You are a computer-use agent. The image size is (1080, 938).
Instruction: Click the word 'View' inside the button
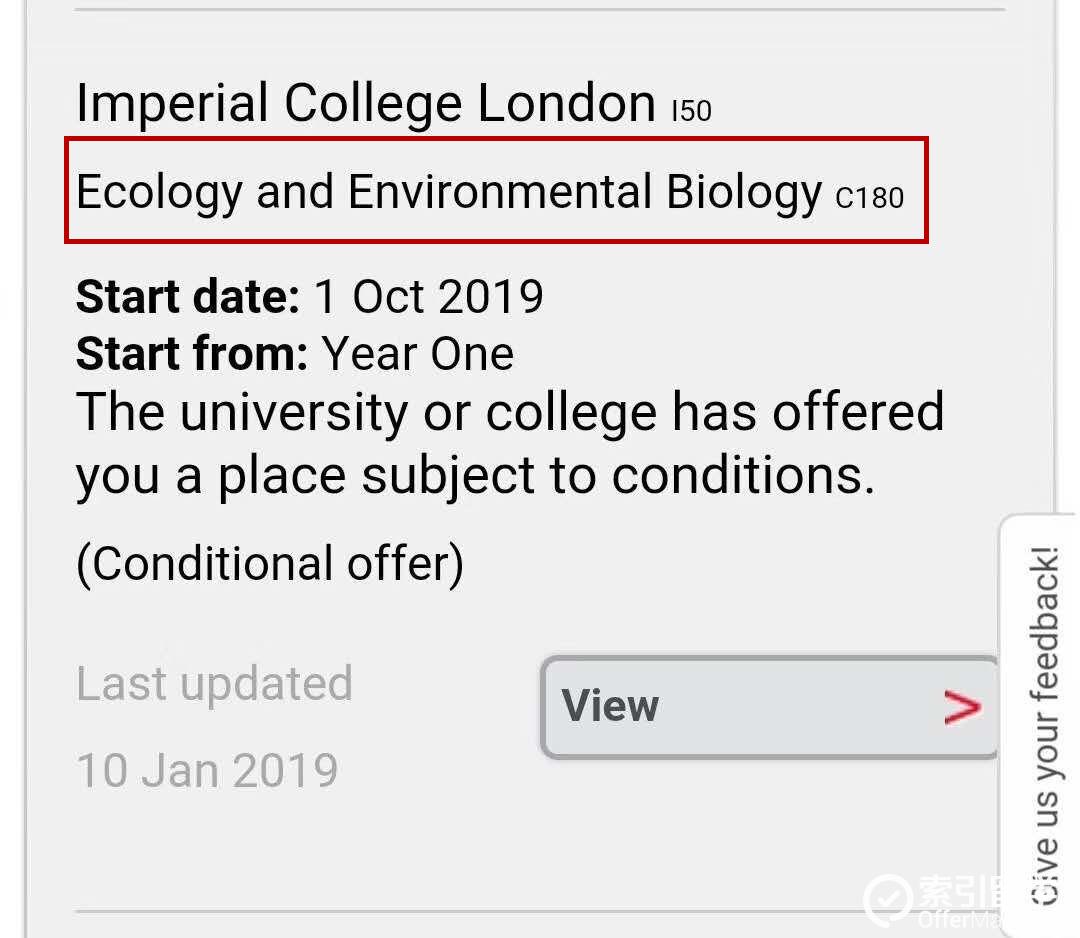[x=610, y=706]
